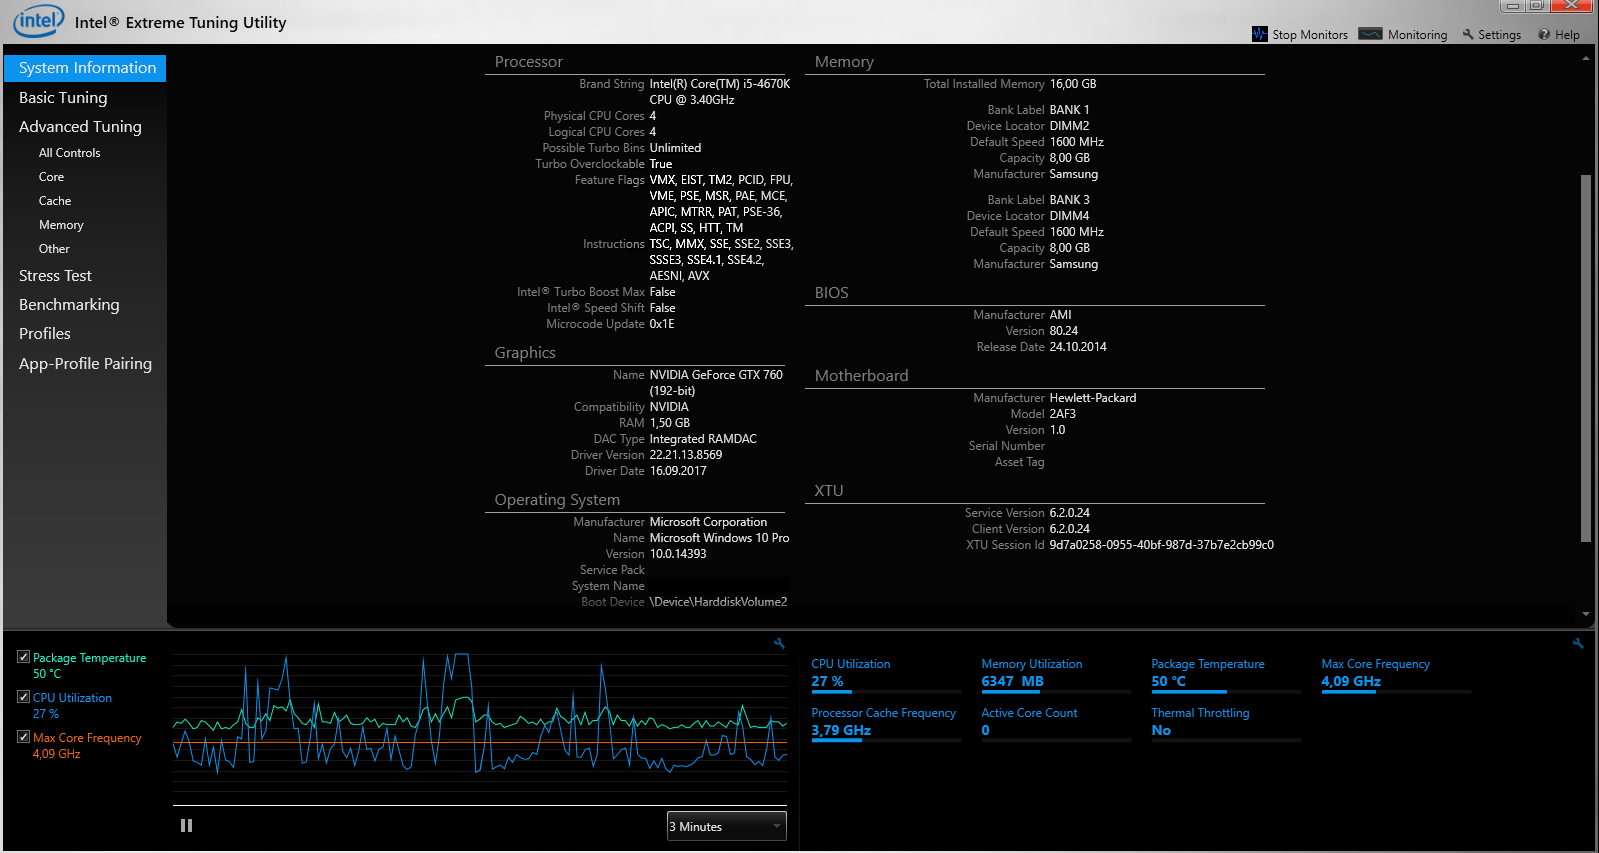Click DIMM4 device locator value
The image size is (1599, 853).
[1069, 216]
